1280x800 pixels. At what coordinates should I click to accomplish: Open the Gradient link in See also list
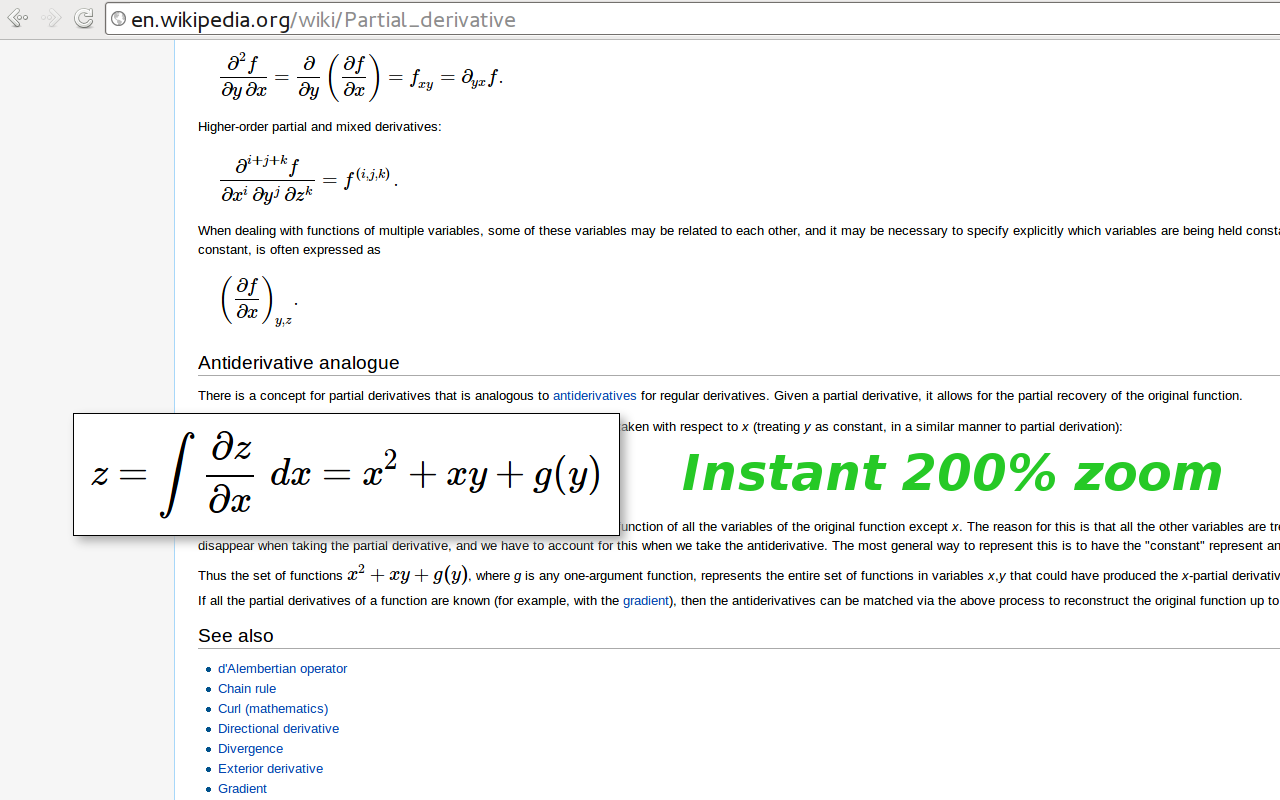tap(242, 789)
